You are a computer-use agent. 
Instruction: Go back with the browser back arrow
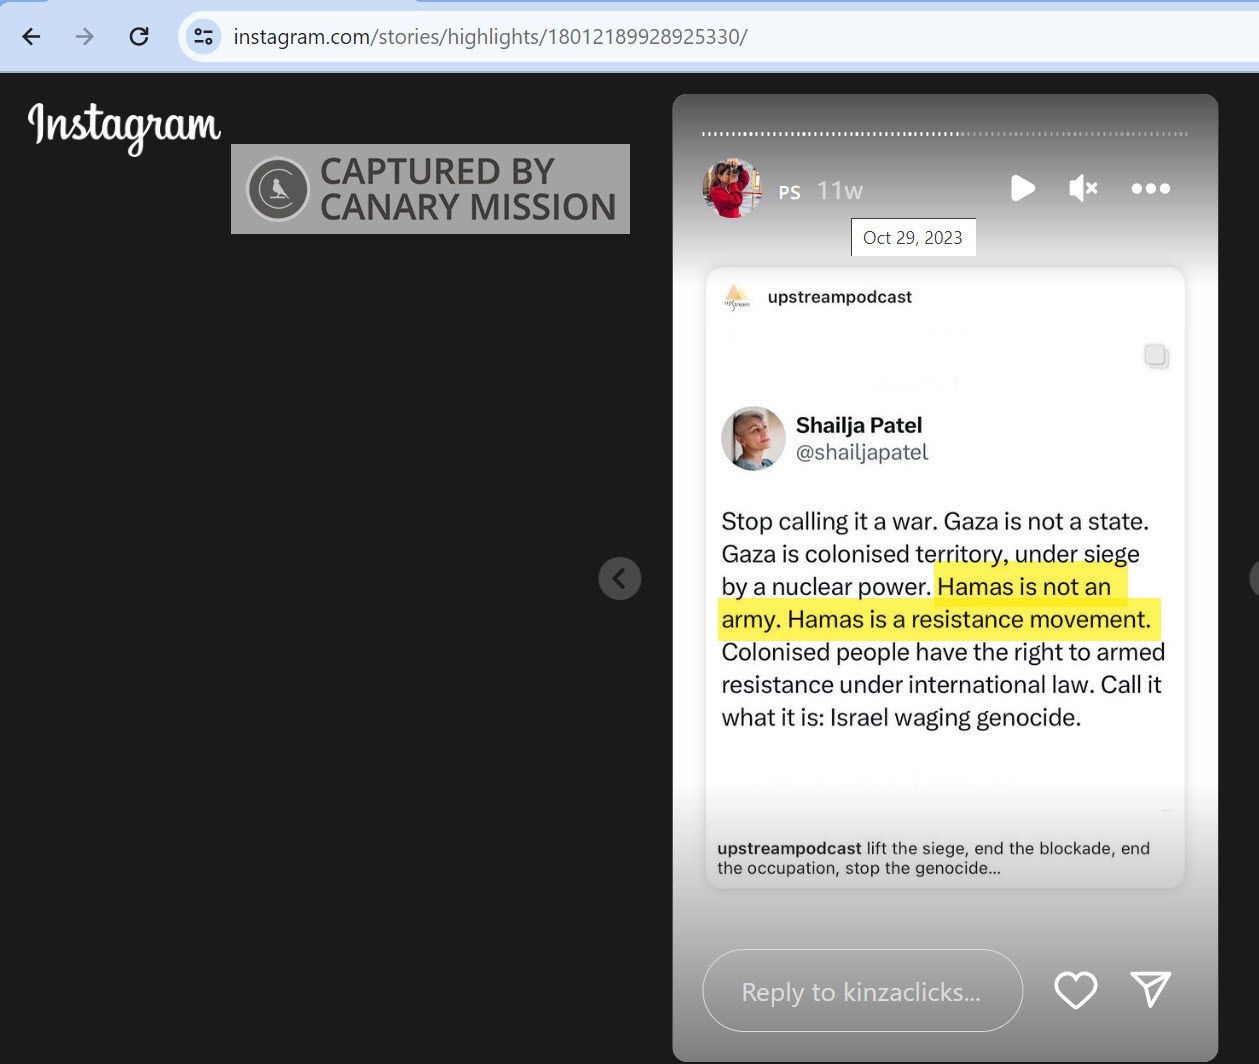coord(31,37)
